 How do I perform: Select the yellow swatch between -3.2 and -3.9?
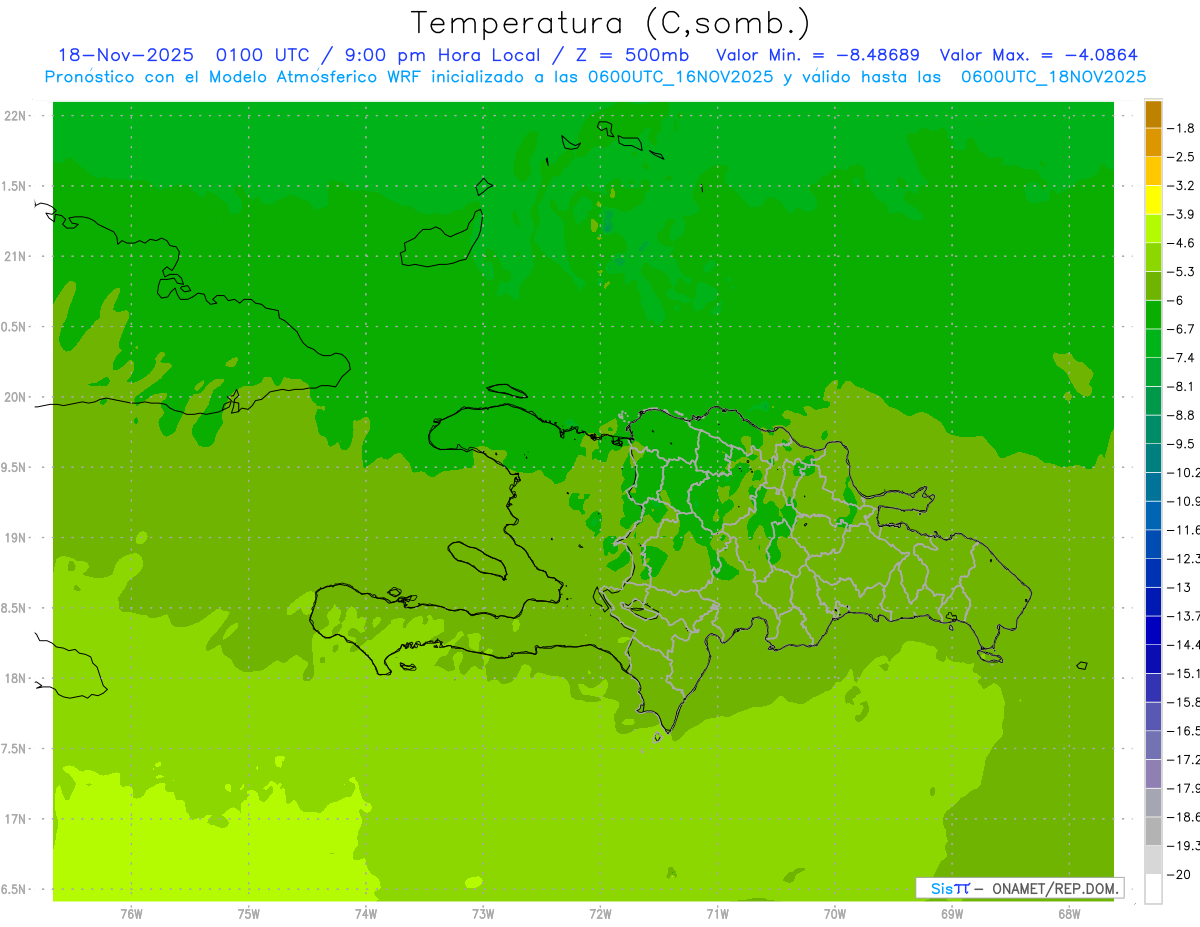[x=1153, y=201]
